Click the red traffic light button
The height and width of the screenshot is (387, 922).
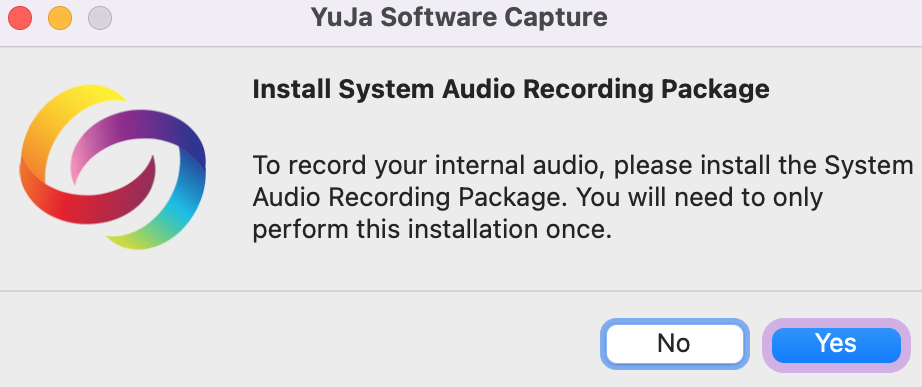tap(19, 18)
